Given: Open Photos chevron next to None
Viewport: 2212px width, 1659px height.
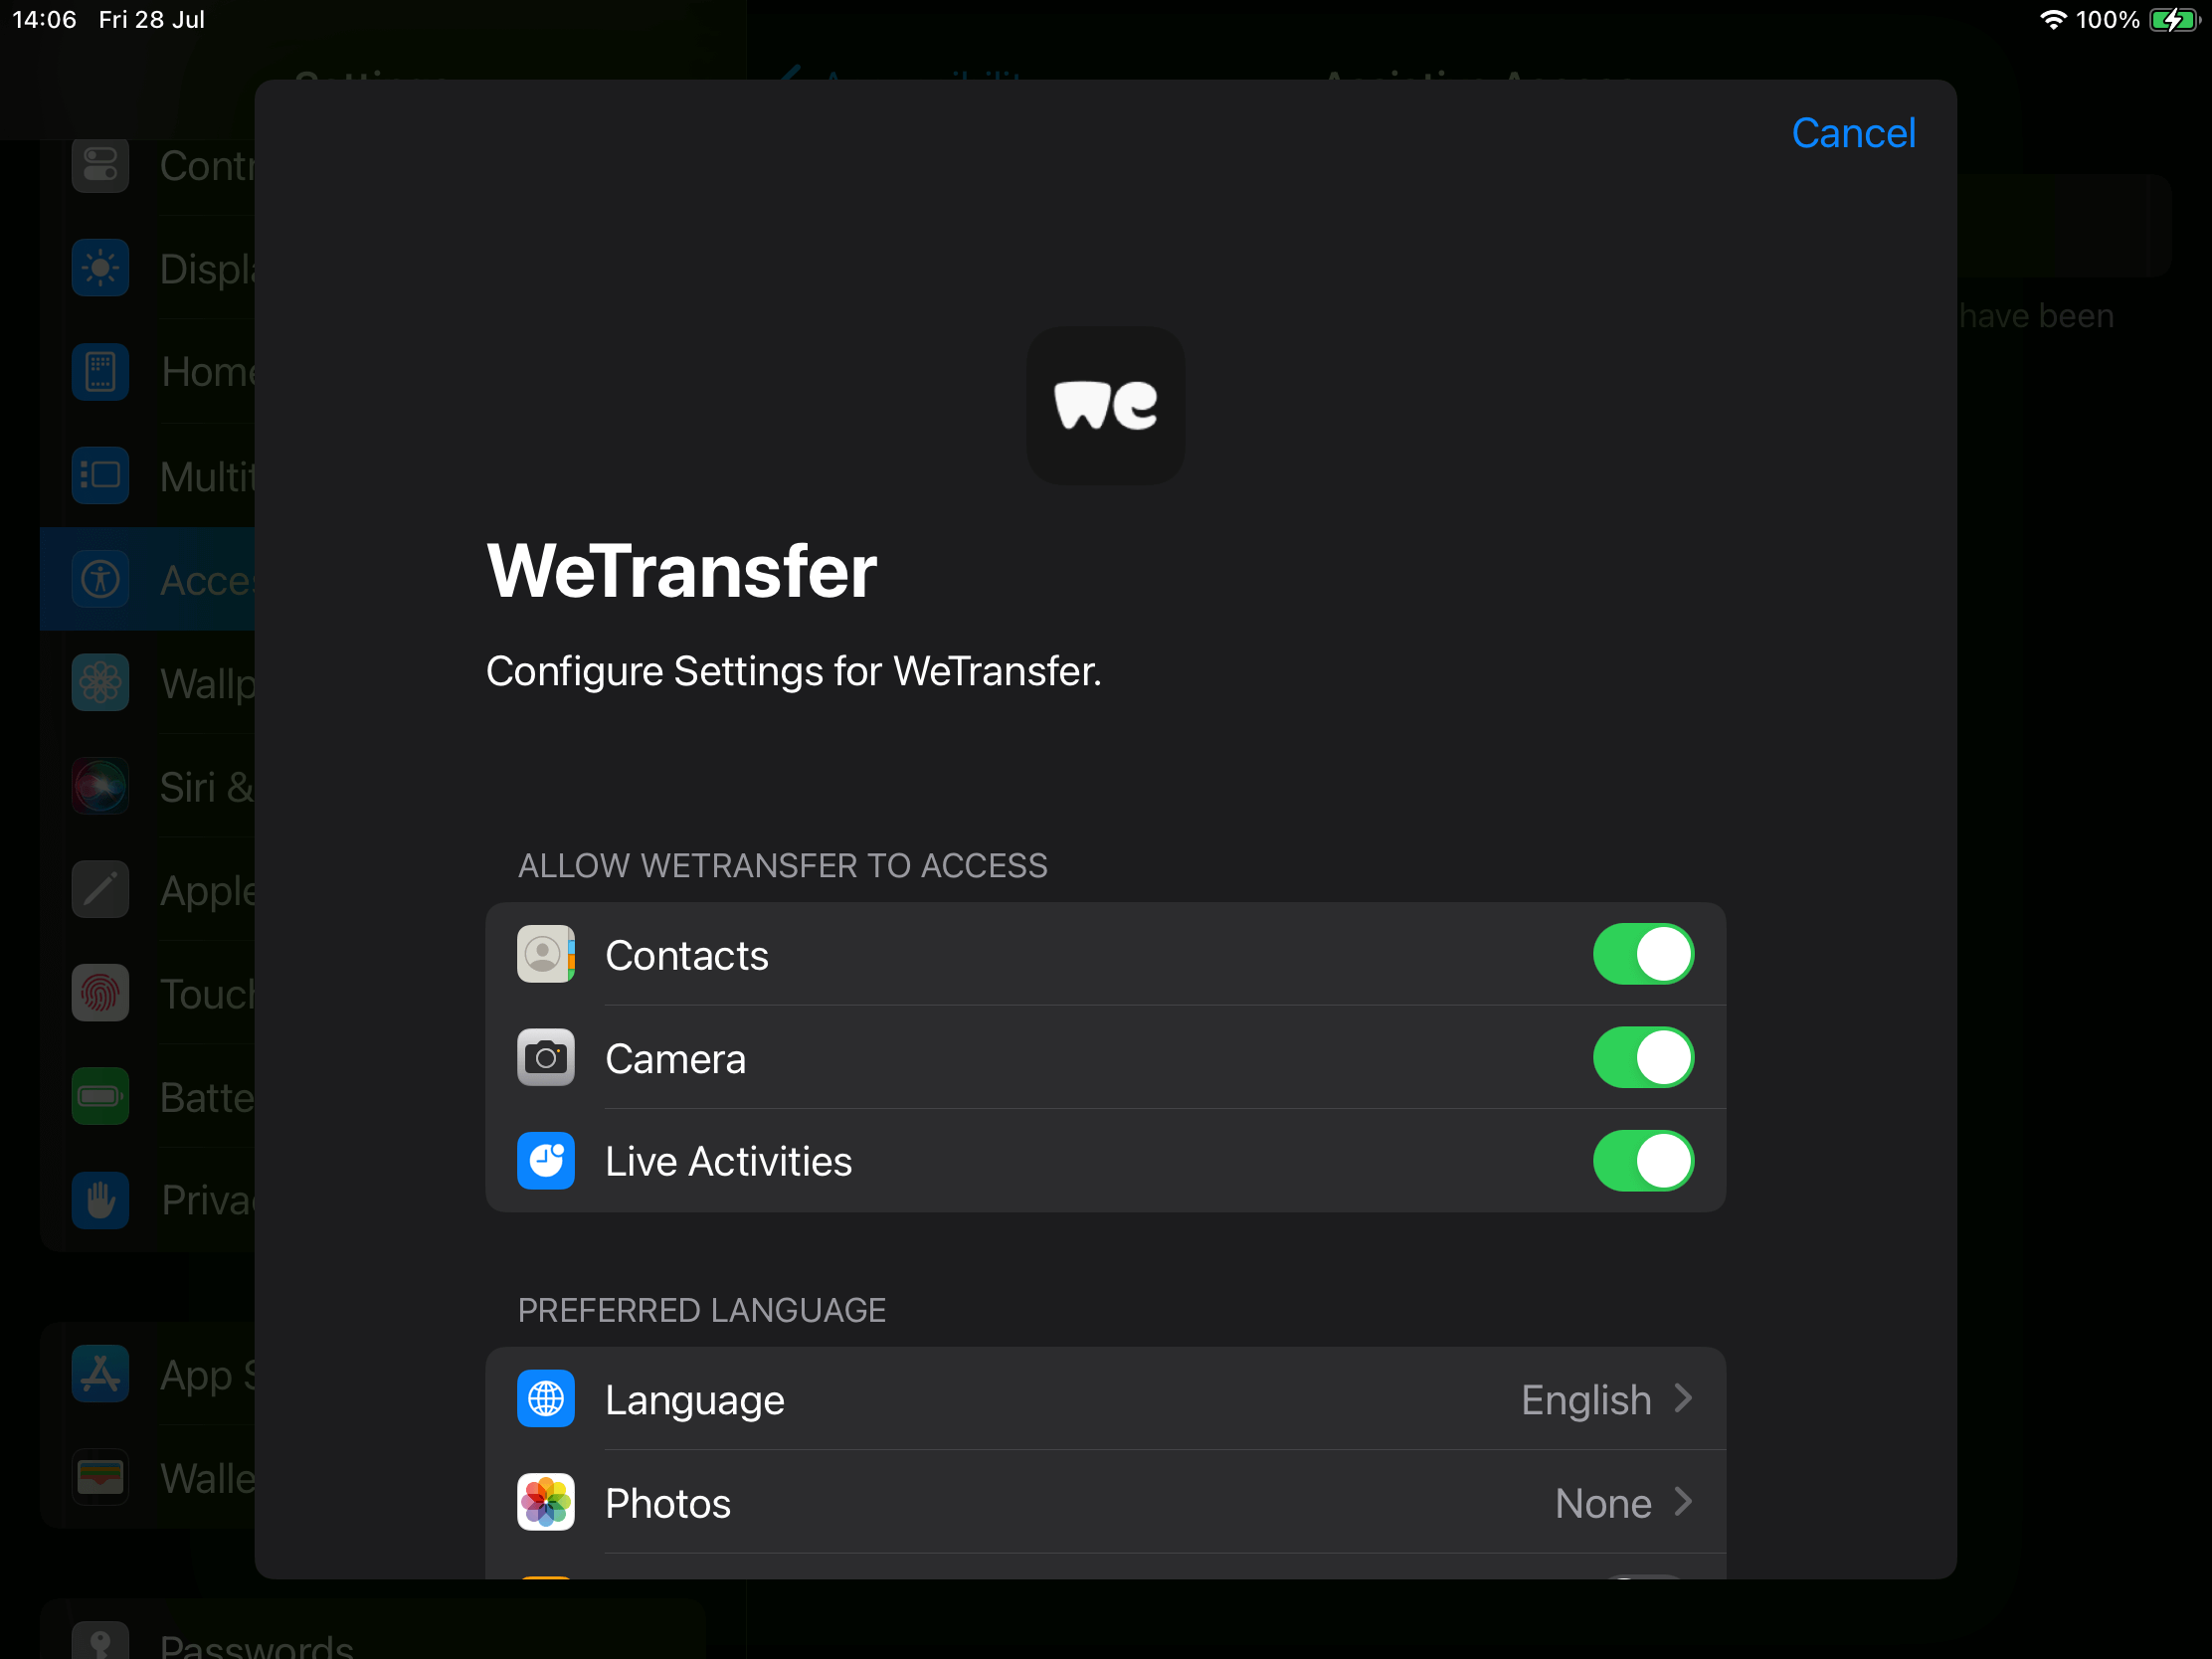Looking at the screenshot, I should [1683, 1503].
